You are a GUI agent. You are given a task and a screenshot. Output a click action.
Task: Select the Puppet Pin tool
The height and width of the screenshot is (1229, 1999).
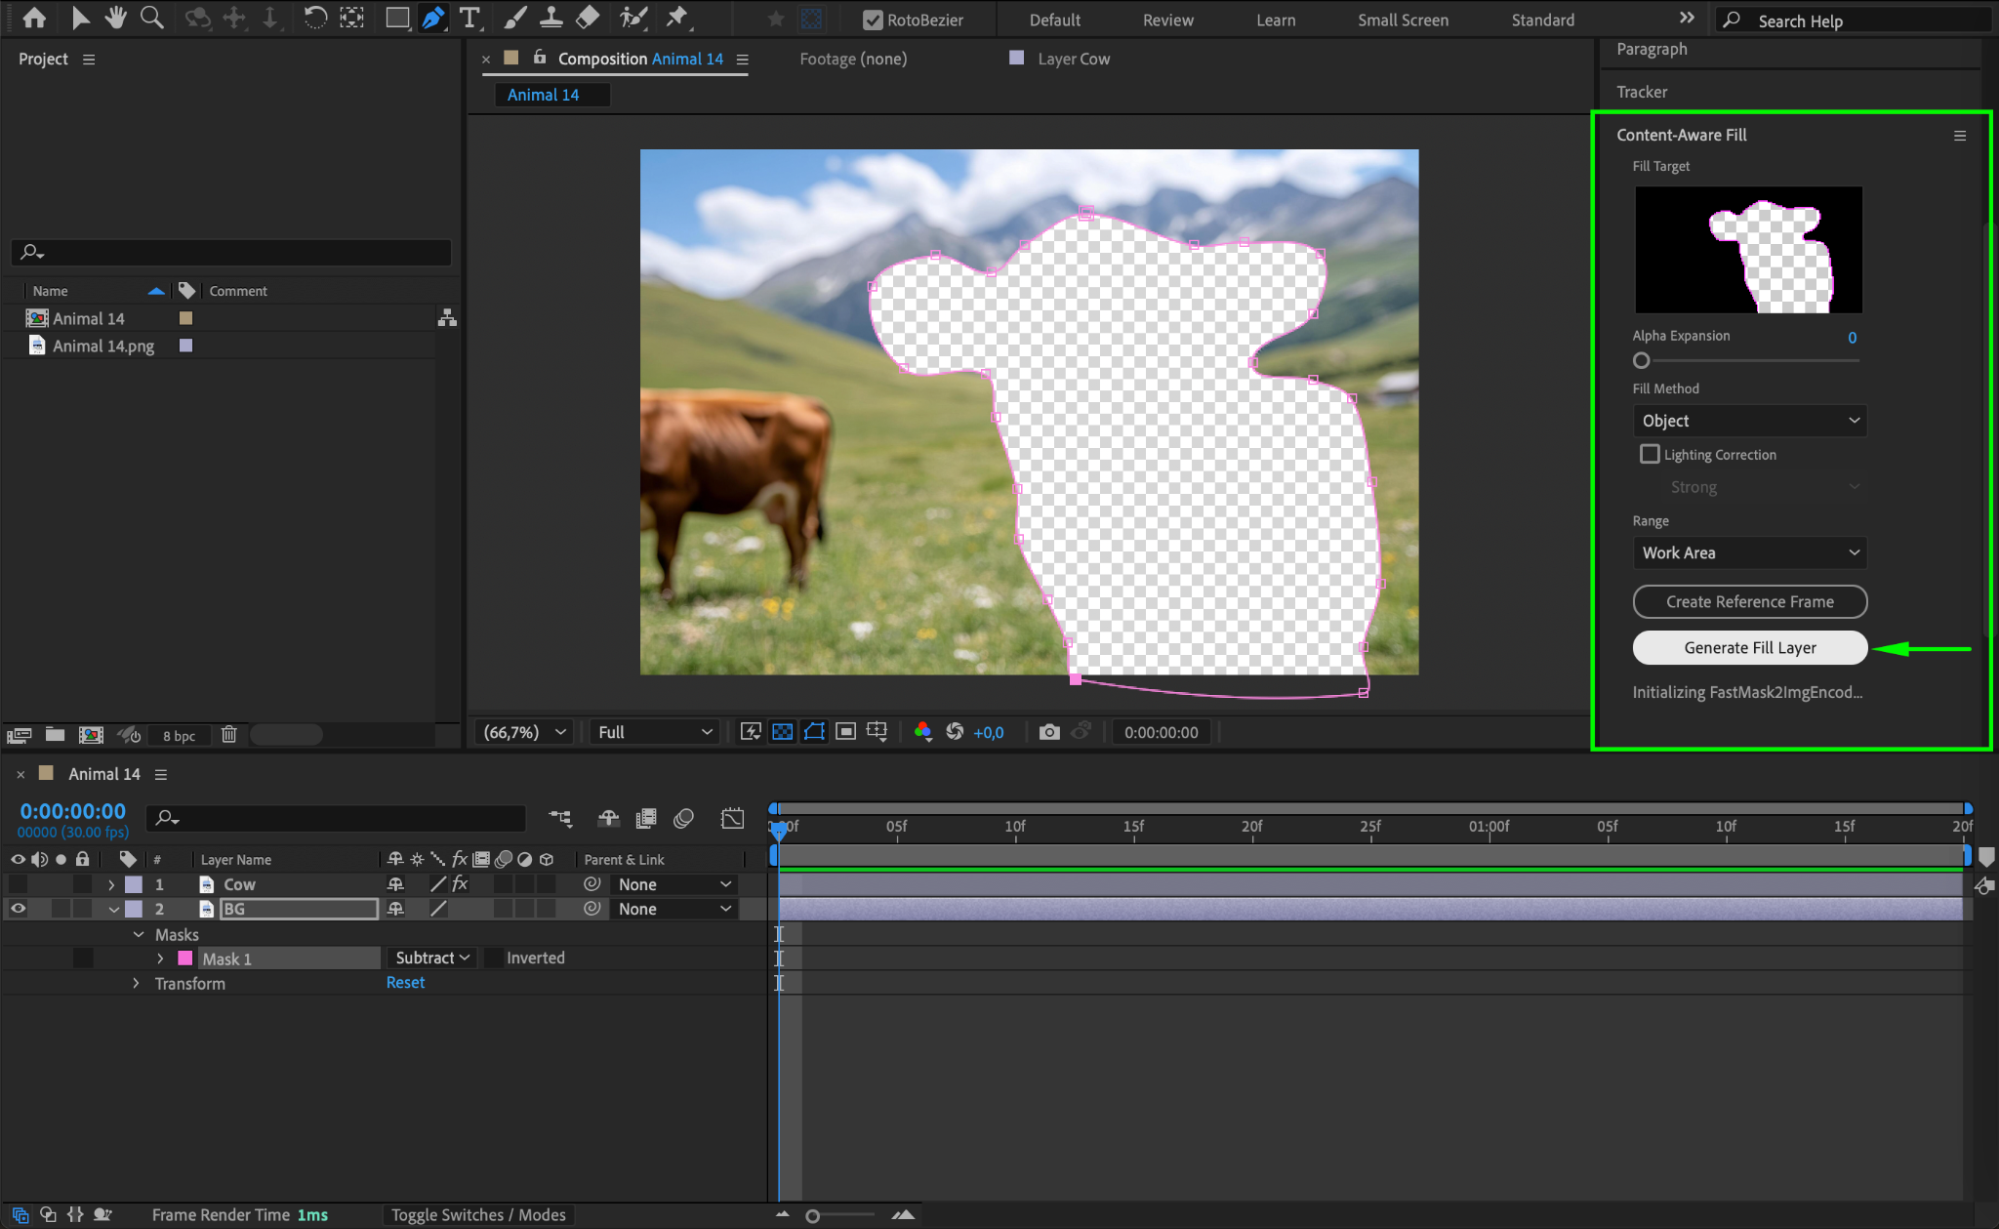click(677, 17)
